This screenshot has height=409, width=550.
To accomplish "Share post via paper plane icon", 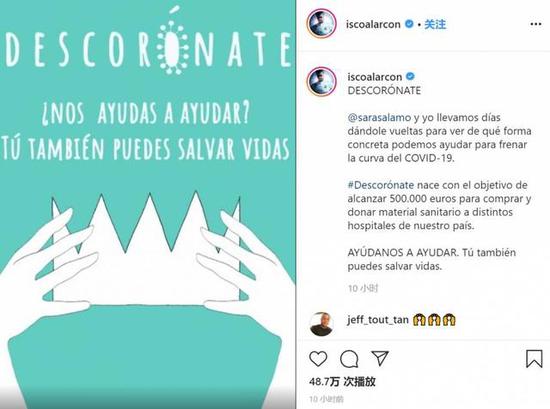I will click(x=380, y=358).
